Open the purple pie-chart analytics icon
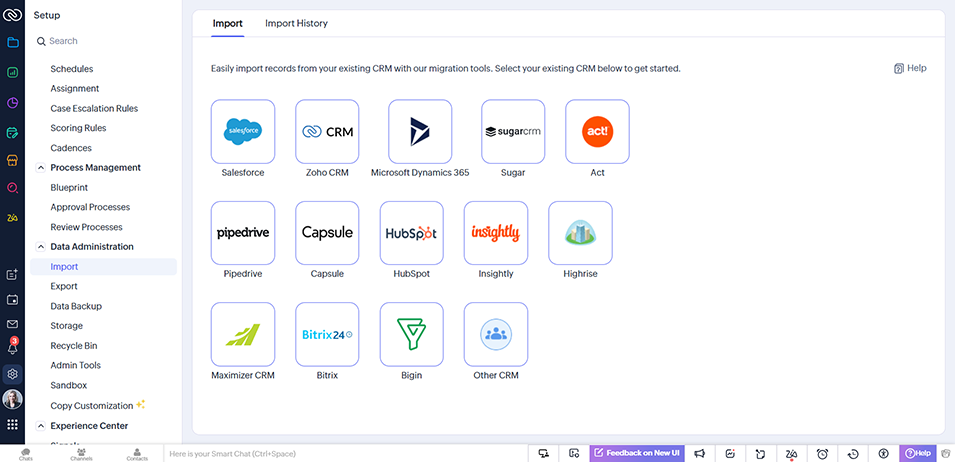The image size is (955, 462). pos(12,102)
